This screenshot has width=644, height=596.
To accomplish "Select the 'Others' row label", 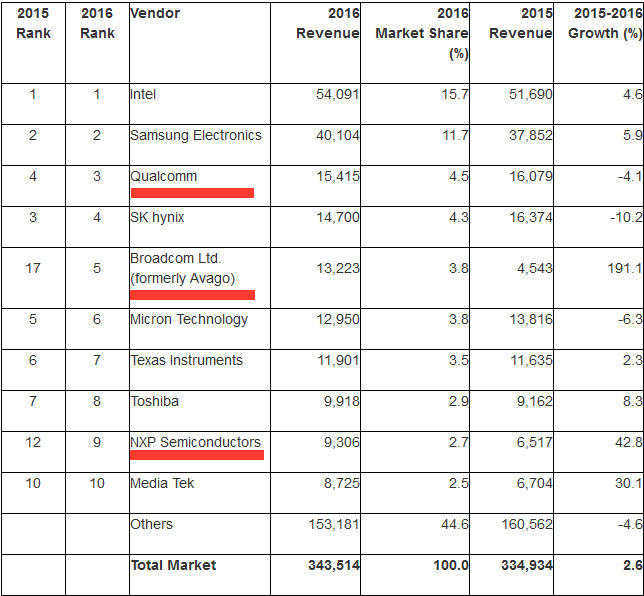I will pyautogui.click(x=152, y=525).
